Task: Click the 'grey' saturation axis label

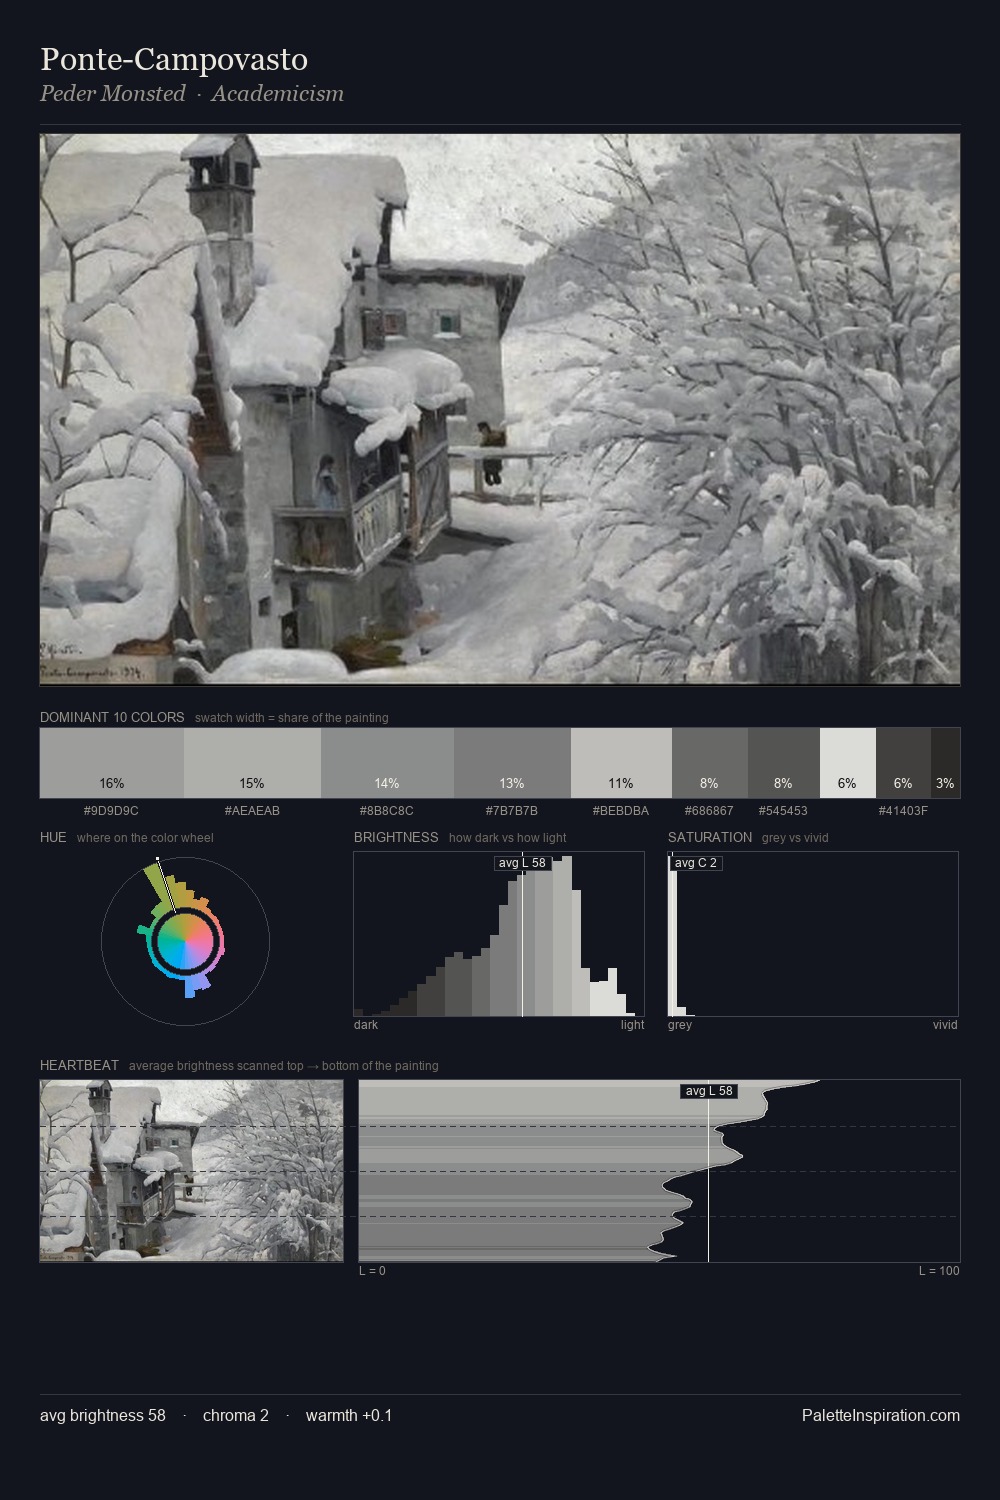Action: [x=680, y=1025]
